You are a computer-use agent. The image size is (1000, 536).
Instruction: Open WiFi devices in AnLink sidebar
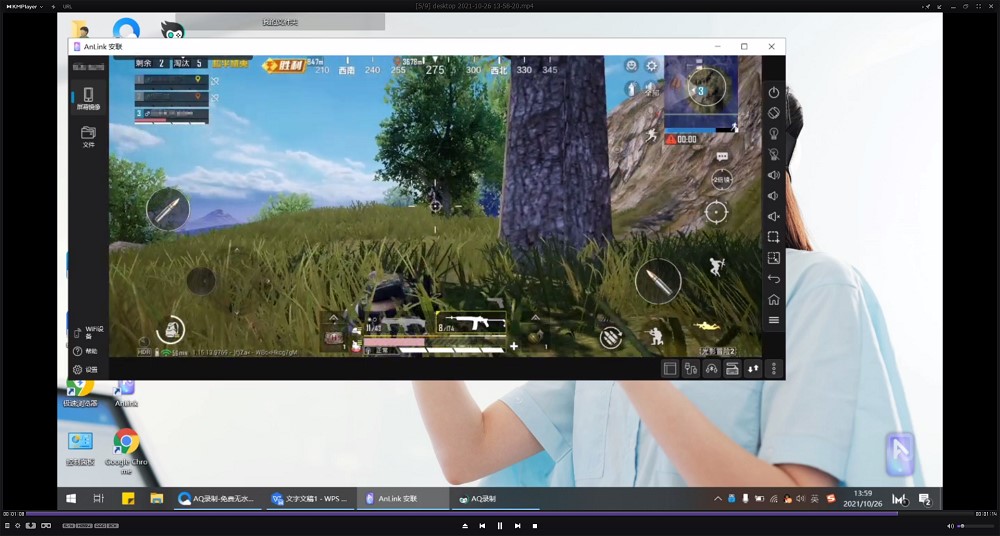click(x=89, y=332)
